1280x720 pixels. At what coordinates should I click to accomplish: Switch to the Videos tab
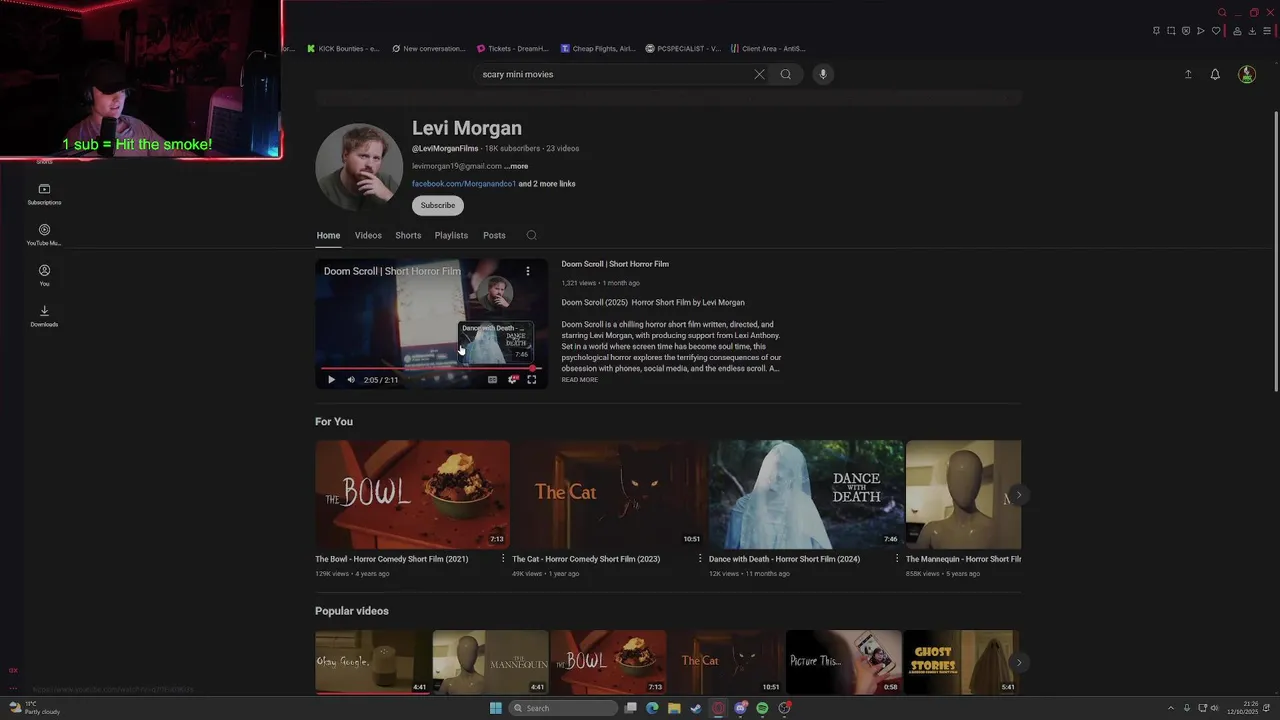coord(368,235)
